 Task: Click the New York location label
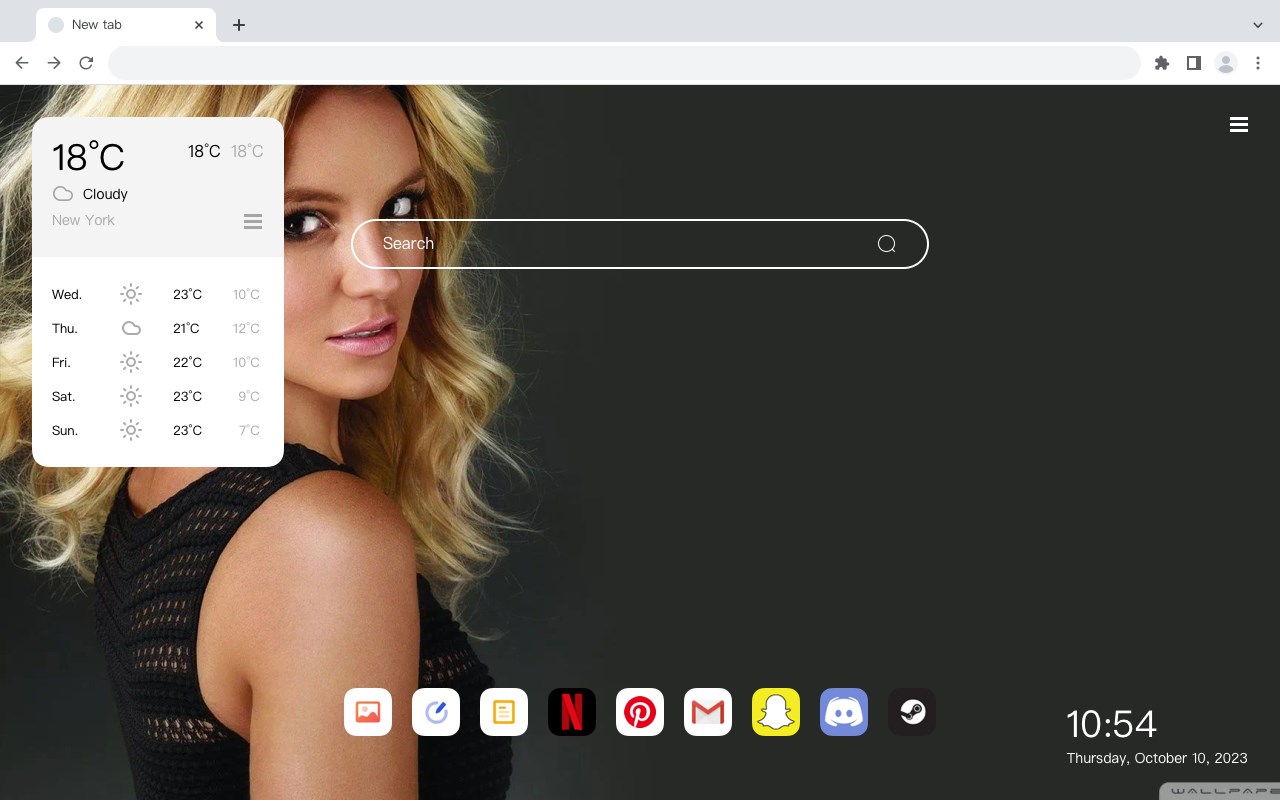(x=83, y=220)
